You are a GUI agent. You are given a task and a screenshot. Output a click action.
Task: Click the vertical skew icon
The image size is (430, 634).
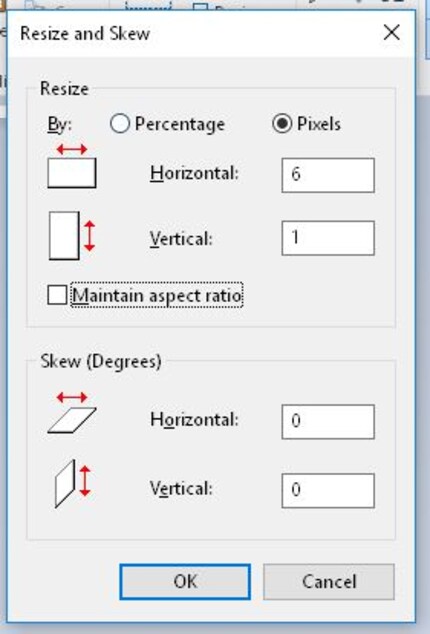[x=72, y=483]
